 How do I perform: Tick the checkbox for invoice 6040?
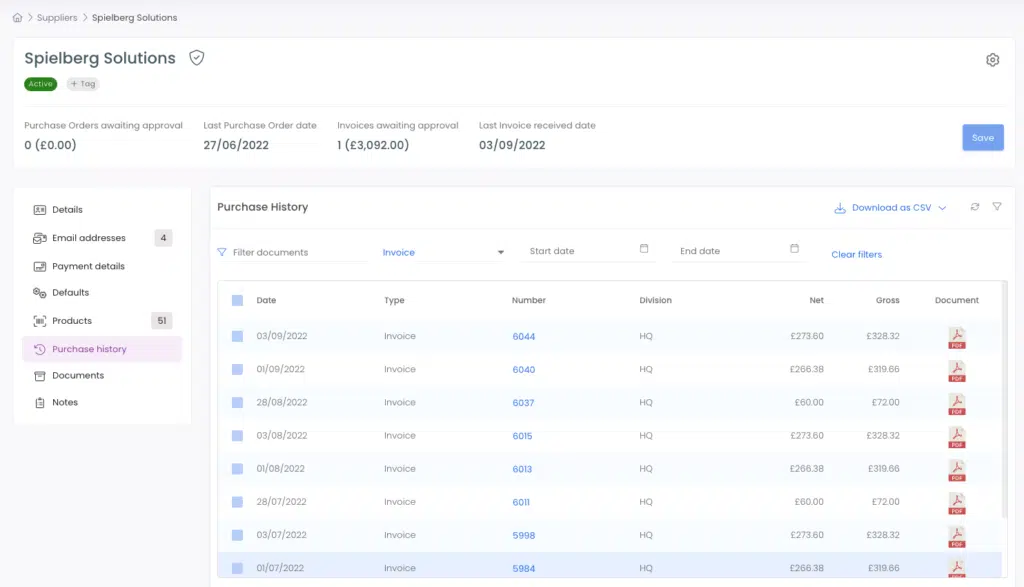[x=237, y=370]
